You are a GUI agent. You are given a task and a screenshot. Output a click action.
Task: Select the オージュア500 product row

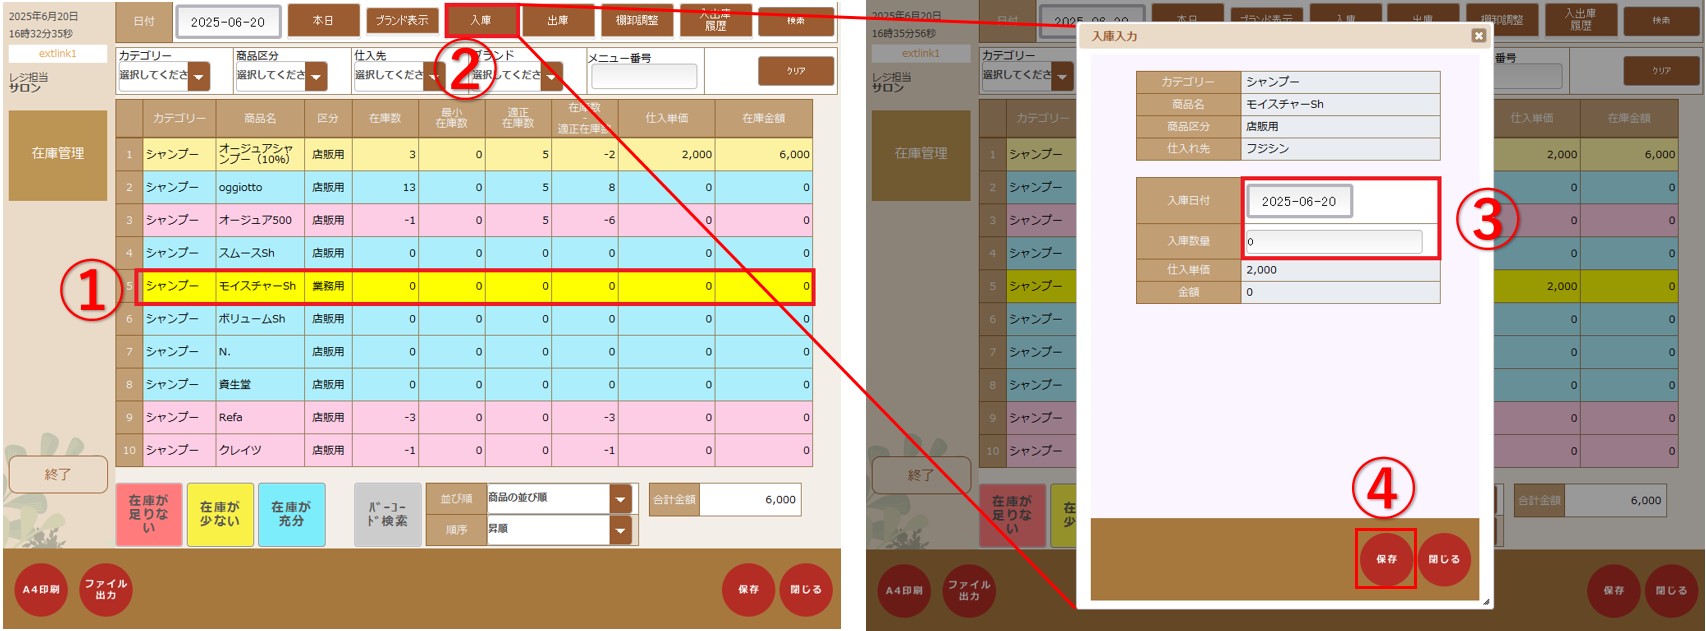click(x=464, y=220)
